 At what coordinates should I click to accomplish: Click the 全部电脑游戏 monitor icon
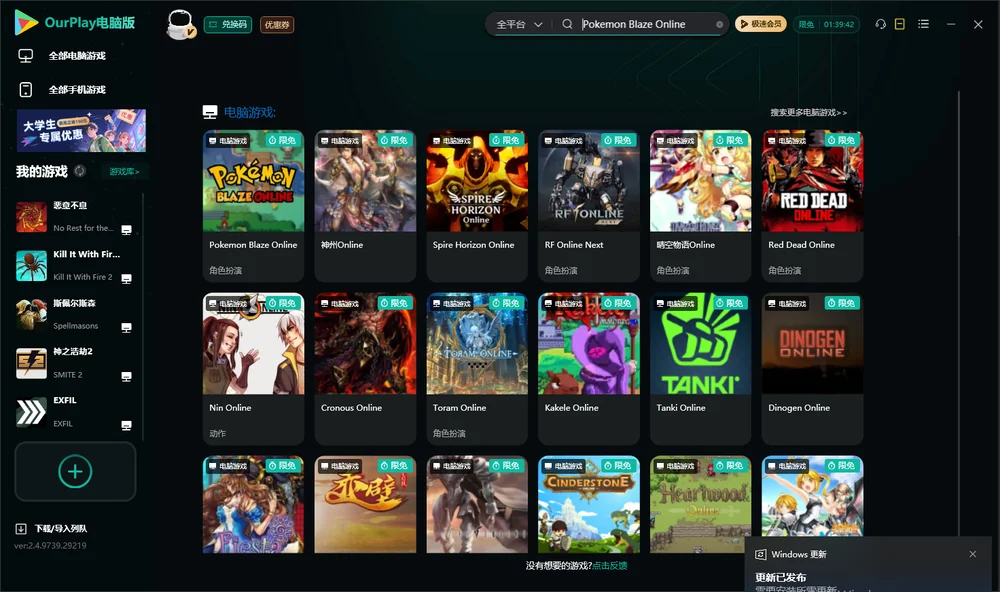tap(26, 56)
